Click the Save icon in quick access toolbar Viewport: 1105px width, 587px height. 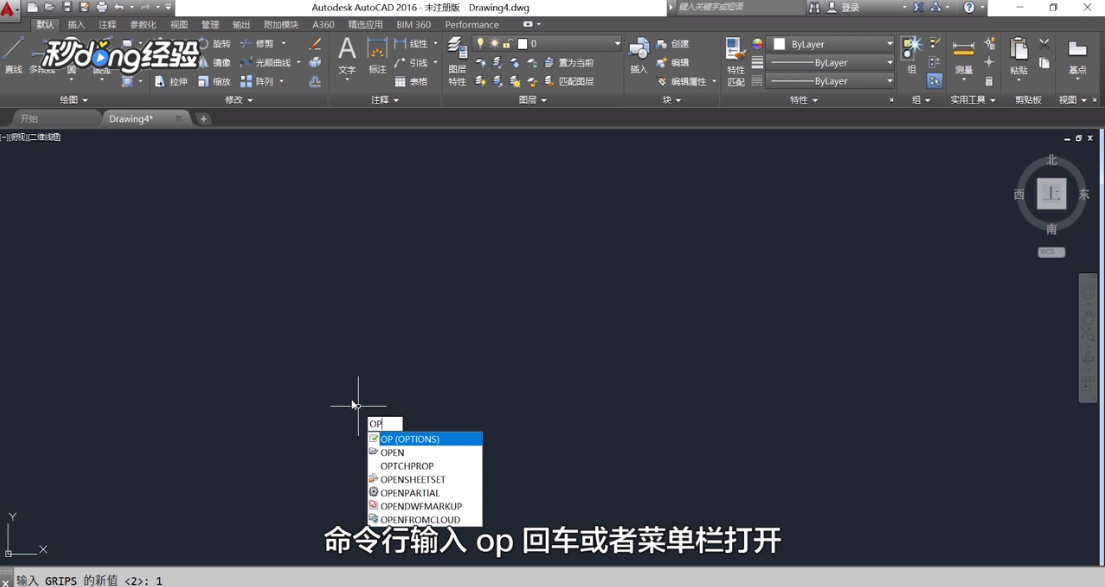(x=68, y=7)
